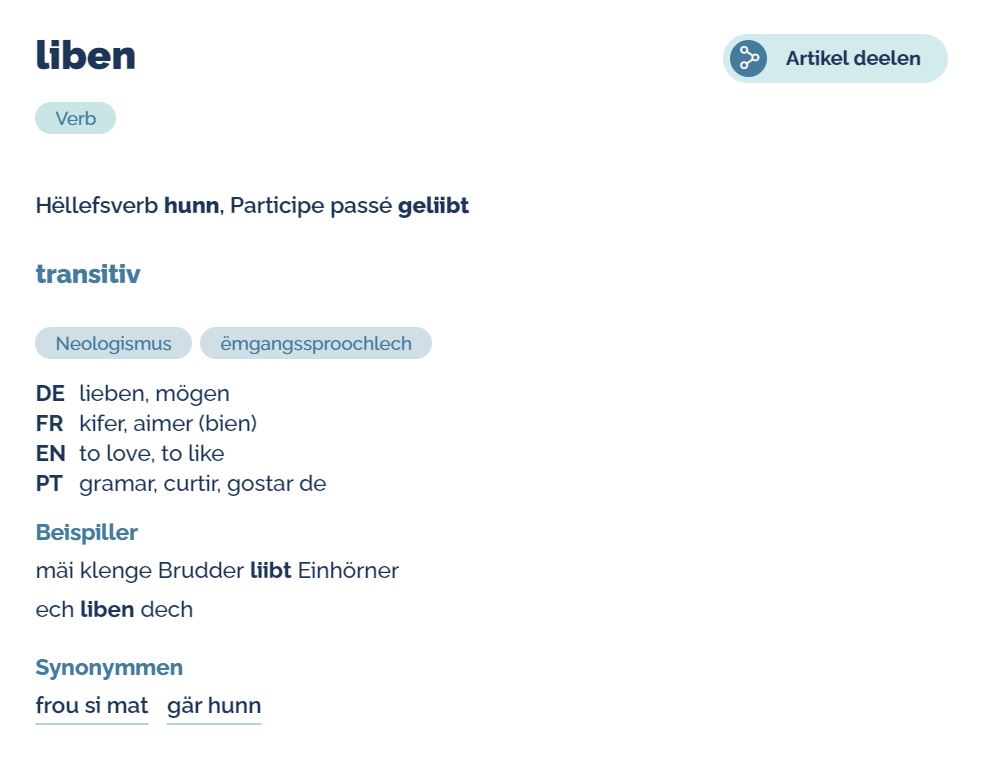Click the DE language label
The width and height of the screenshot is (983, 769).
tap(50, 393)
